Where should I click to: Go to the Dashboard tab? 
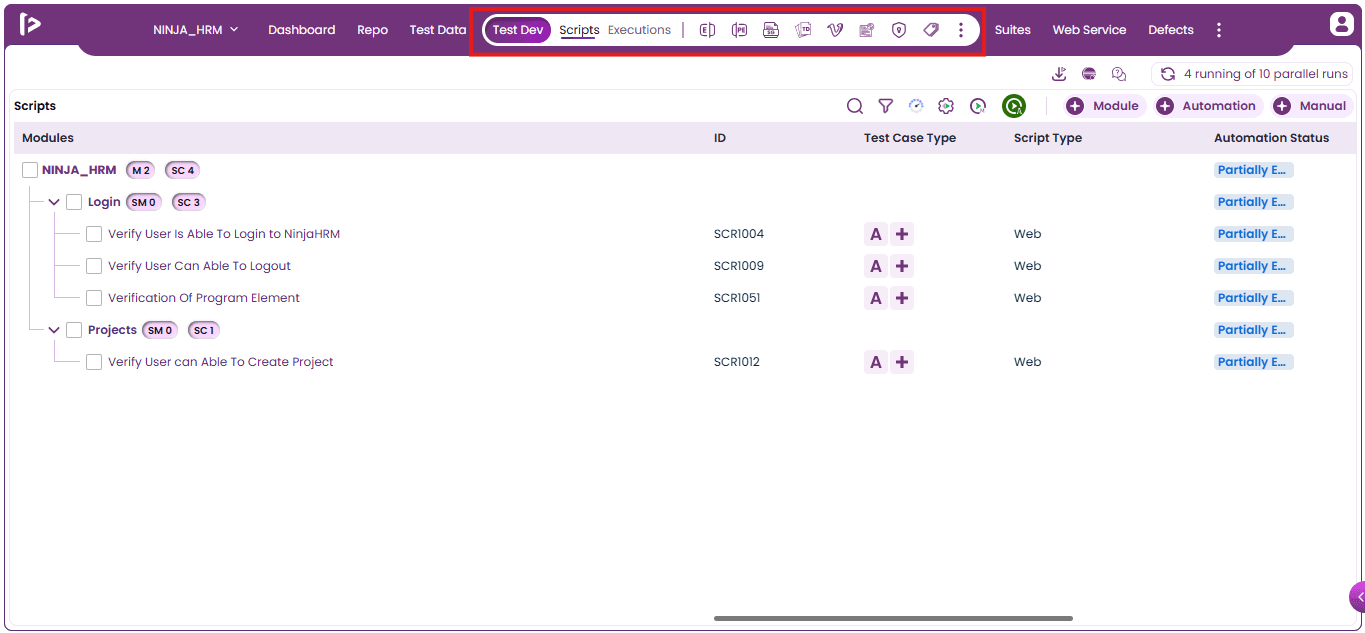[x=302, y=30]
